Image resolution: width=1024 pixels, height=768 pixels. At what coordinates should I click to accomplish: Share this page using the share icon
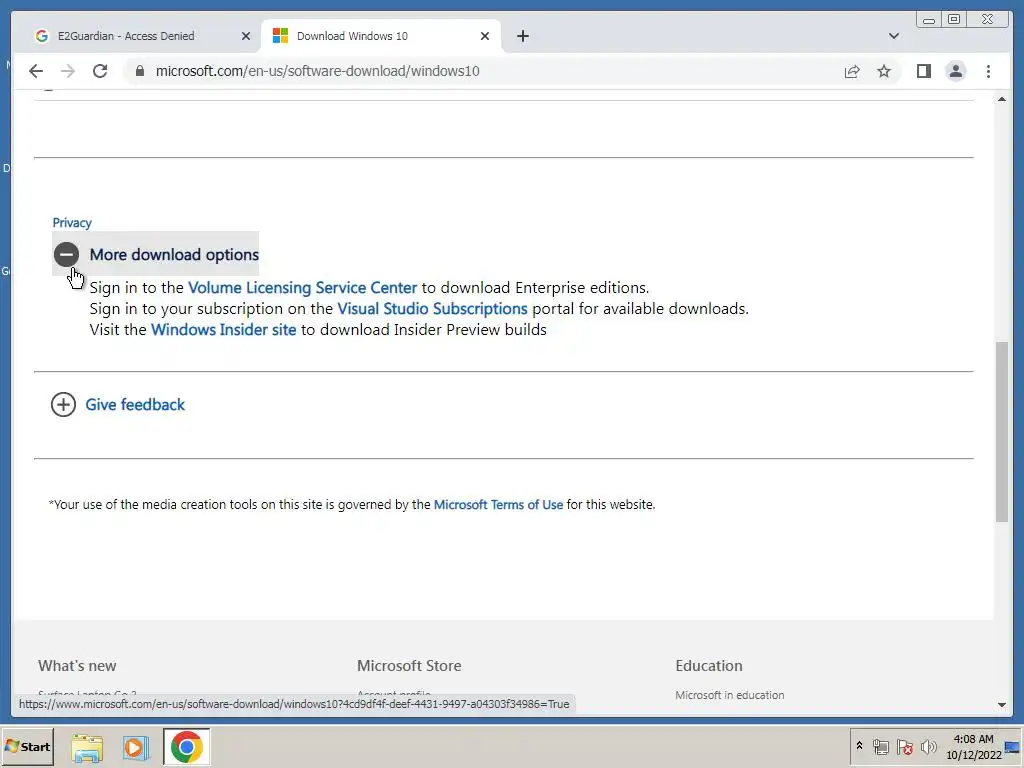(x=852, y=71)
